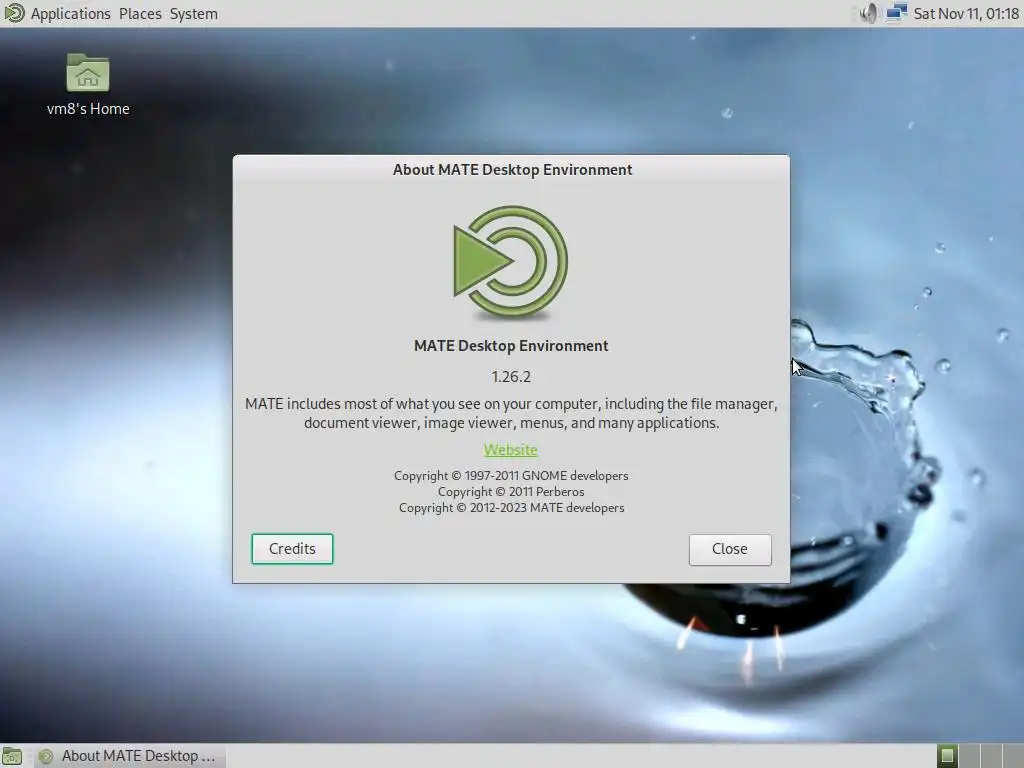Show calendar from the clock Sat Nov 11
The height and width of the screenshot is (768, 1024).
[x=966, y=14]
